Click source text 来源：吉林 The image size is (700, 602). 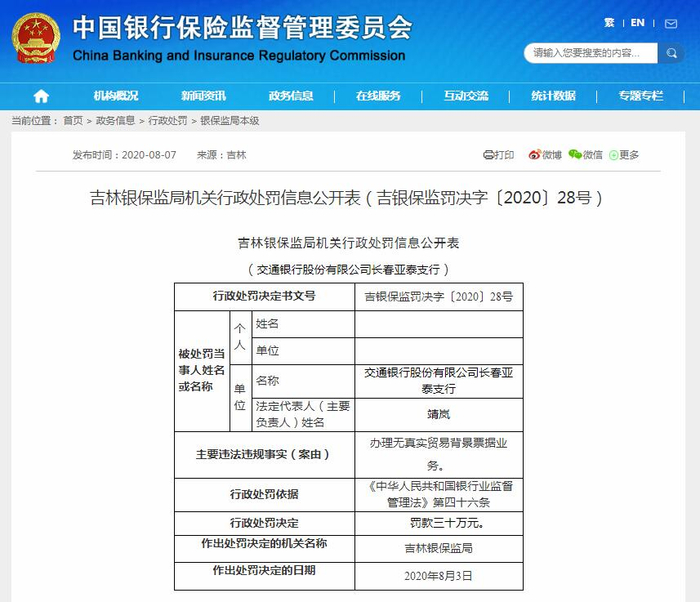(221, 155)
